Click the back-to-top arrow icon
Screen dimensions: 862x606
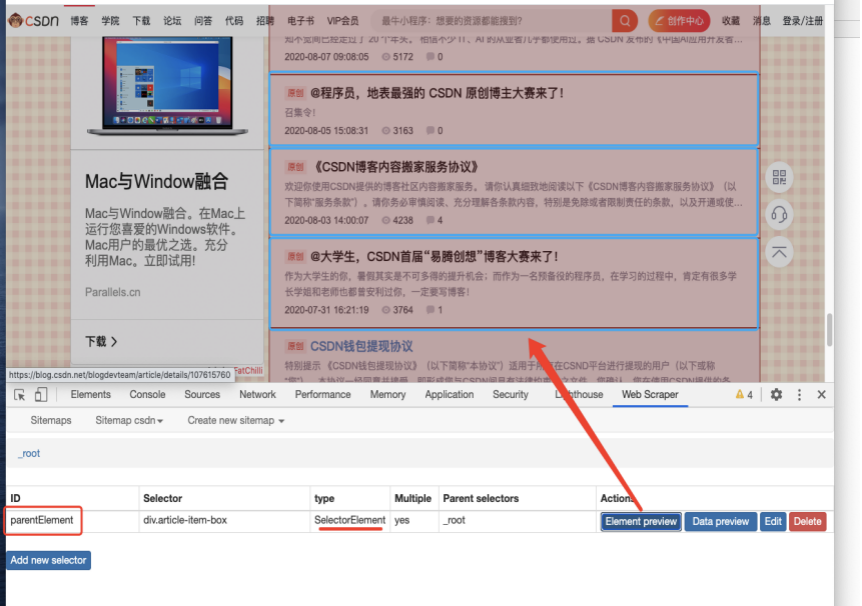[779, 252]
